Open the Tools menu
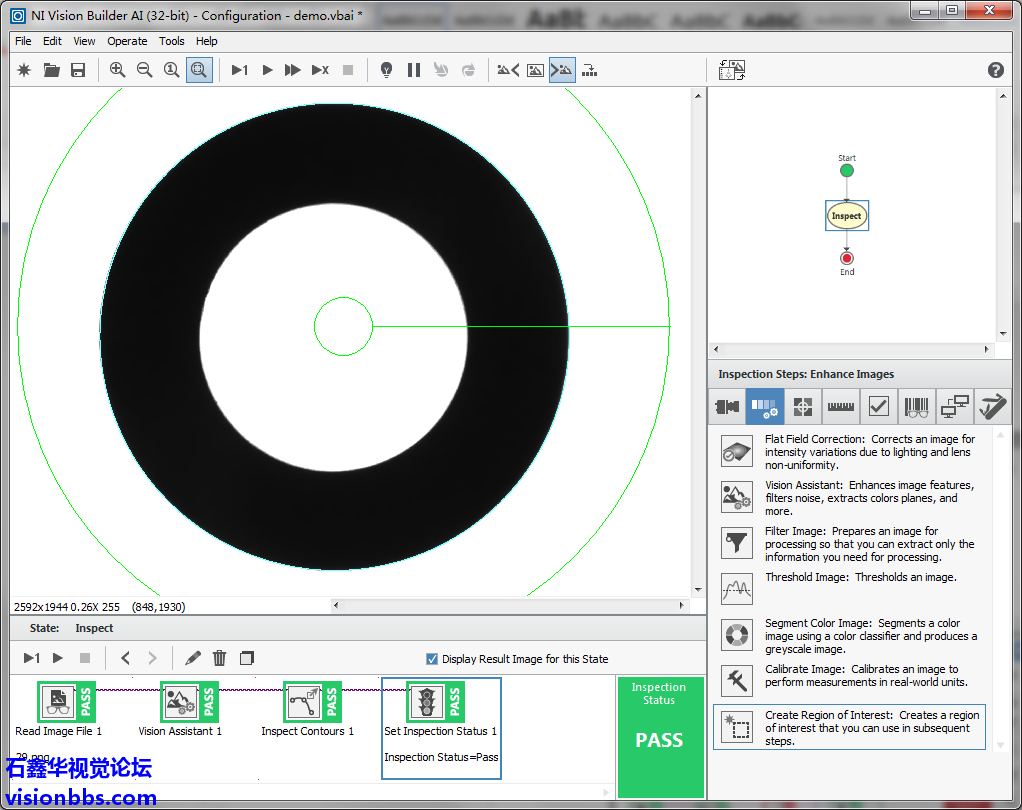The height and width of the screenshot is (810, 1022). [x=172, y=41]
